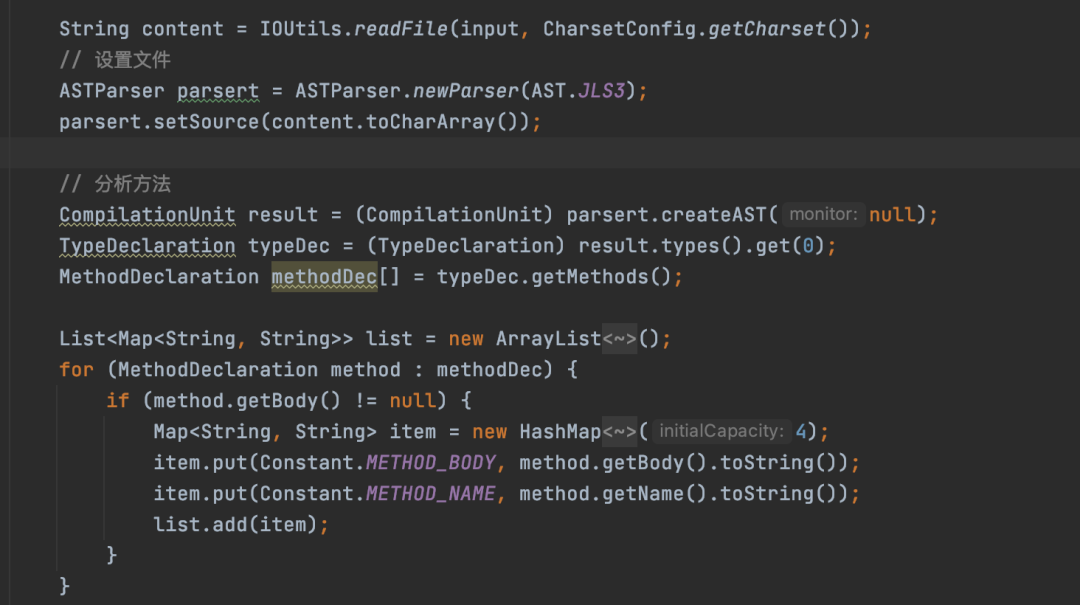The width and height of the screenshot is (1080, 605).
Task: Click the highlighted methodDec variable
Action: pyautogui.click(x=324, y=277)
